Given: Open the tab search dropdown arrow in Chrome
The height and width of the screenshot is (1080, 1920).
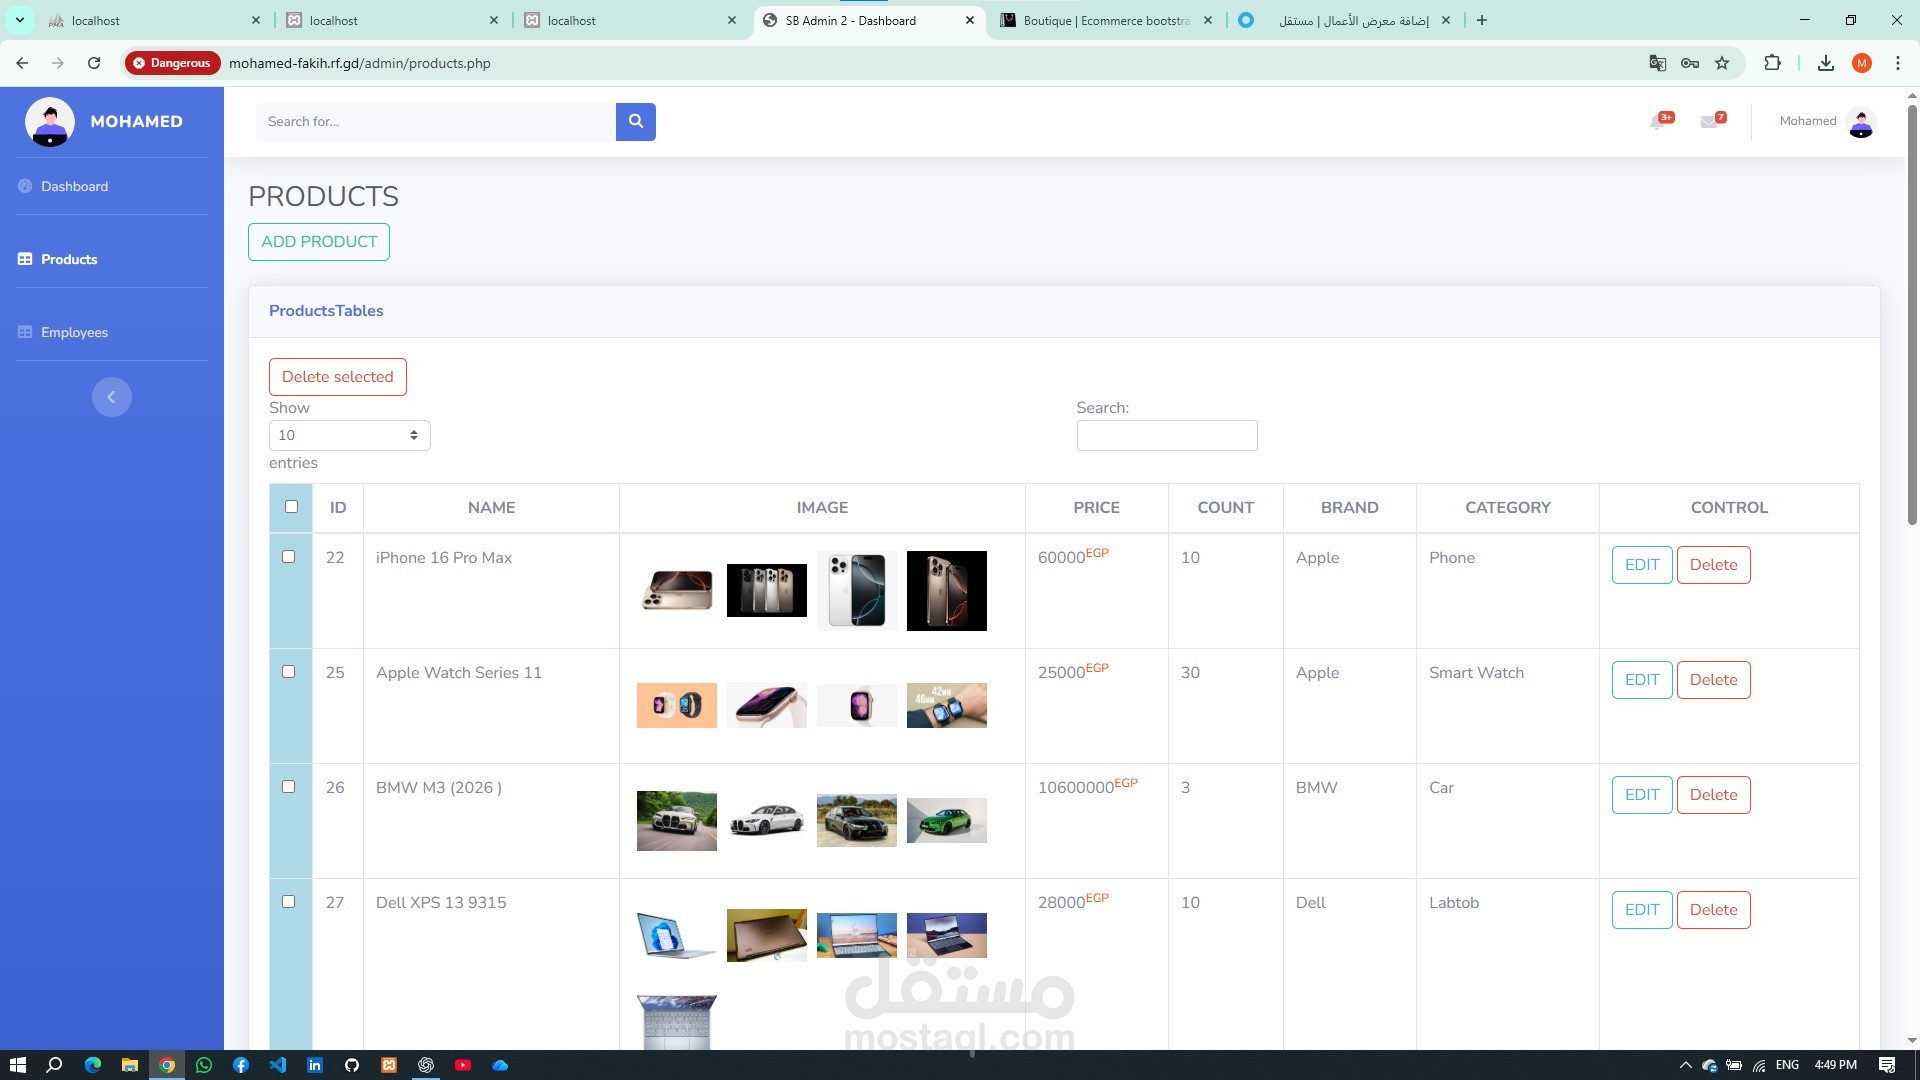Looking at the screenshot, I should coord(19,20).
